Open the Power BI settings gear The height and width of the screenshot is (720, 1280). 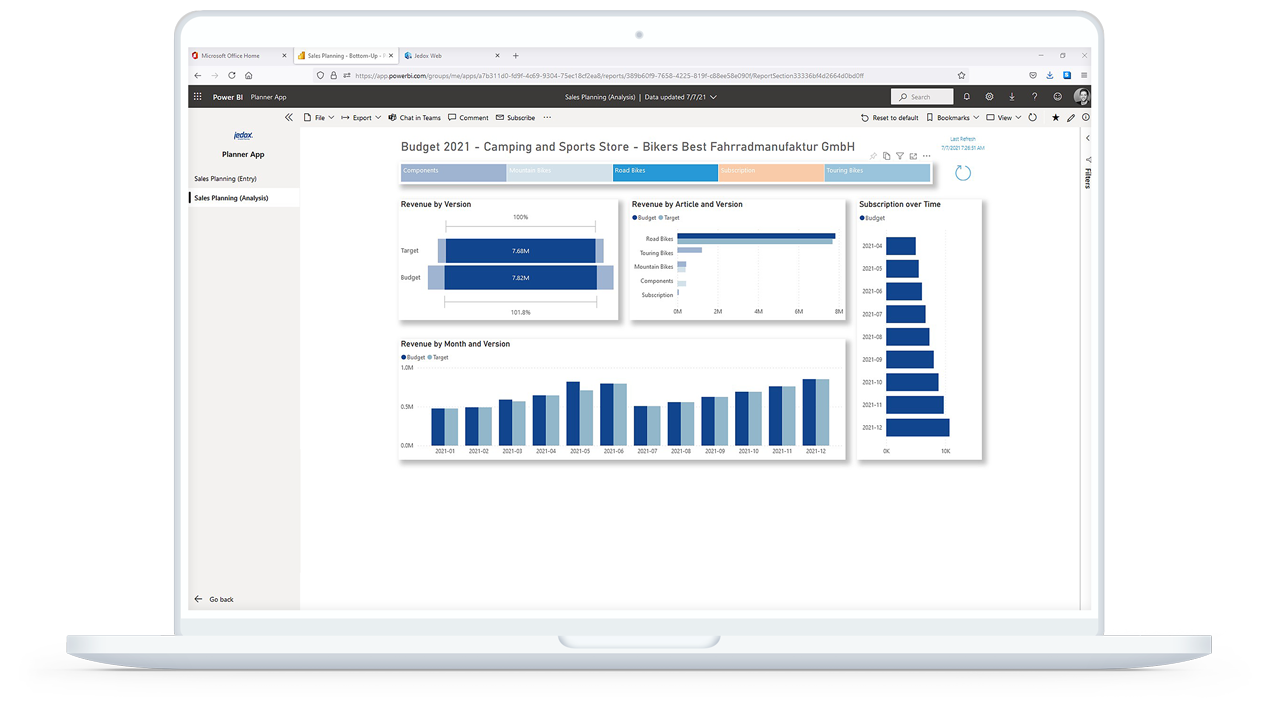[x=989, y=97]
